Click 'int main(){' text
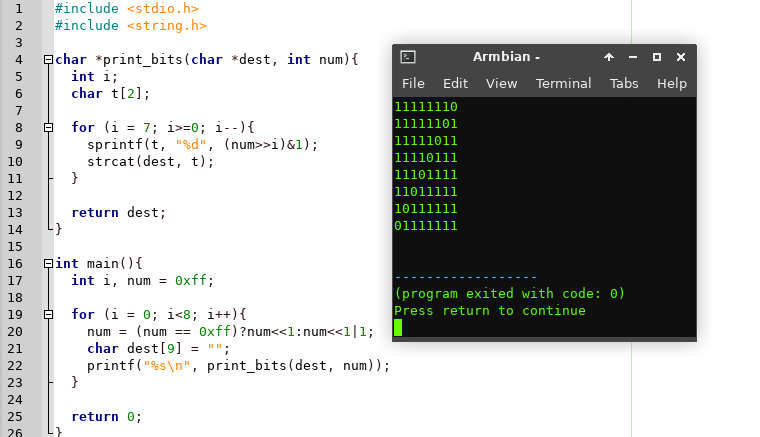760x437 pixels. 98,264
